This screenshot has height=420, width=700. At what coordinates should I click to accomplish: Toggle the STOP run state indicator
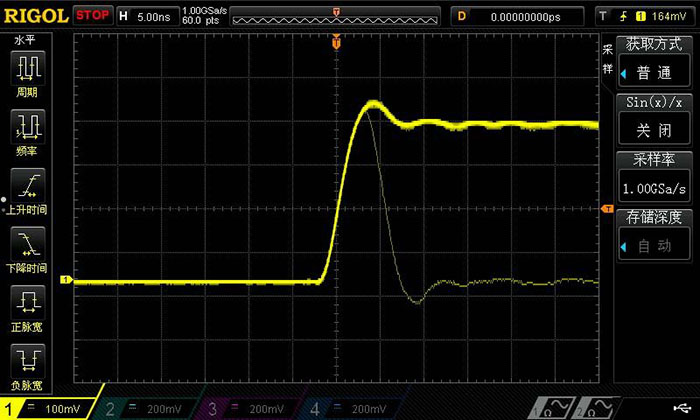[x=93, y=15]
